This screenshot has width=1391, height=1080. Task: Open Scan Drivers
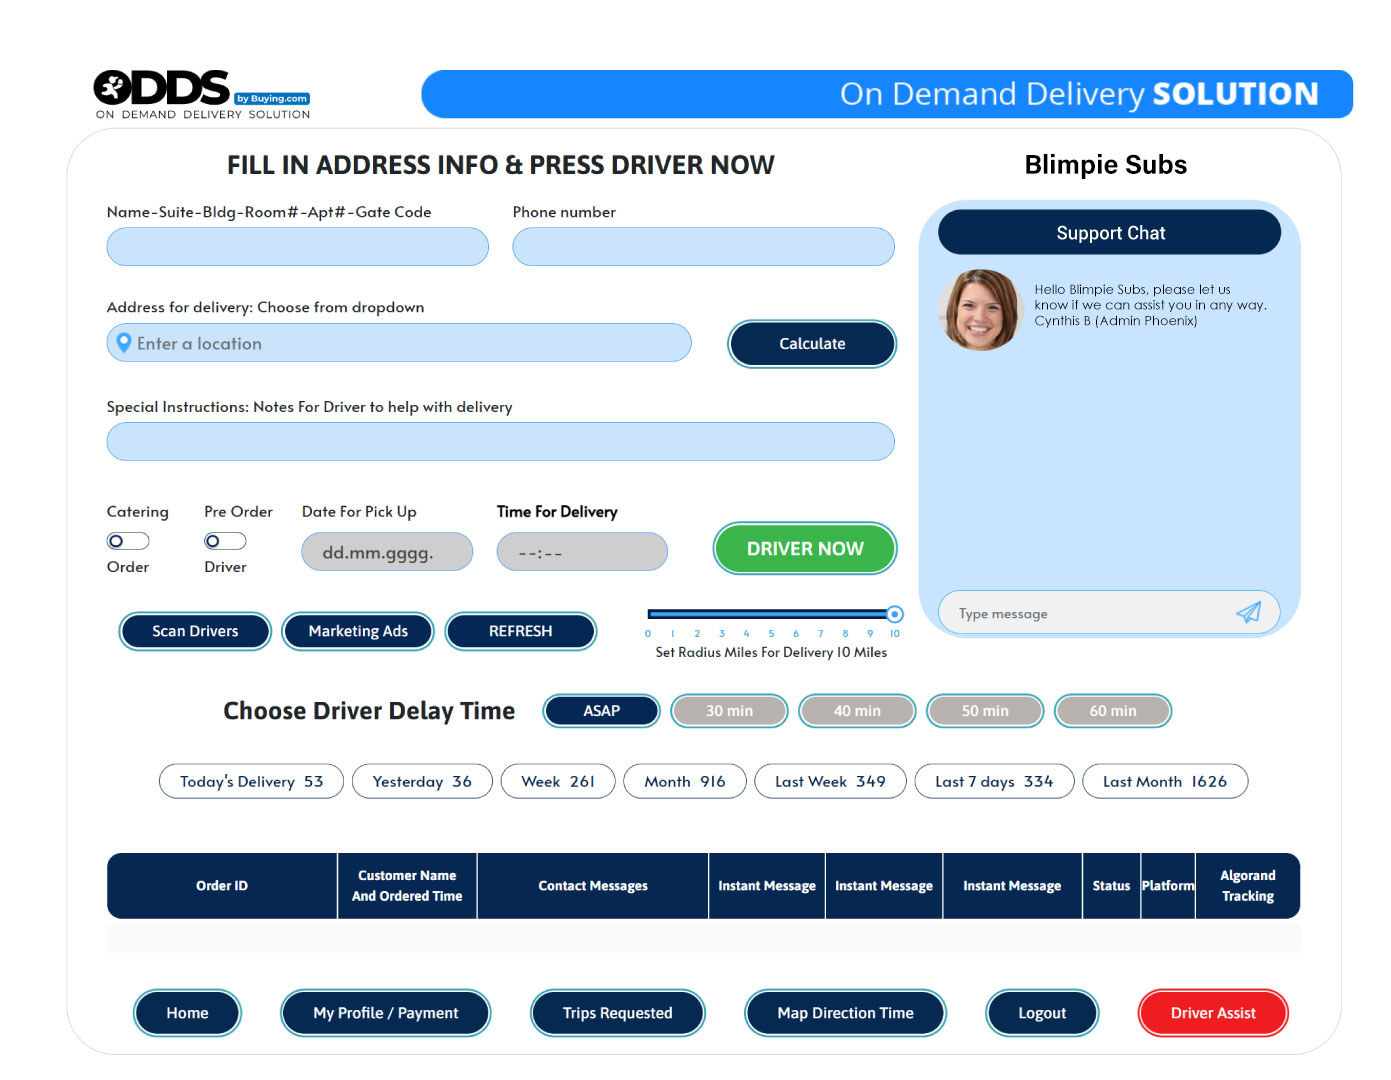(195, 631)
